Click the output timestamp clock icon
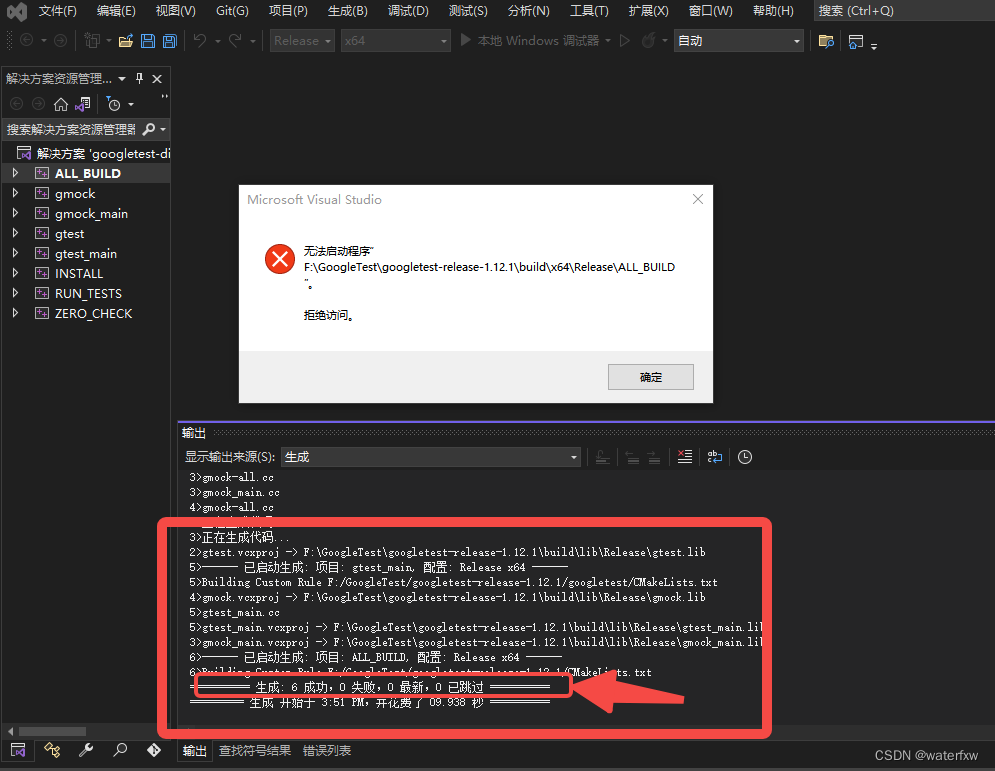 pyautogui.click(x=745, y=457)
